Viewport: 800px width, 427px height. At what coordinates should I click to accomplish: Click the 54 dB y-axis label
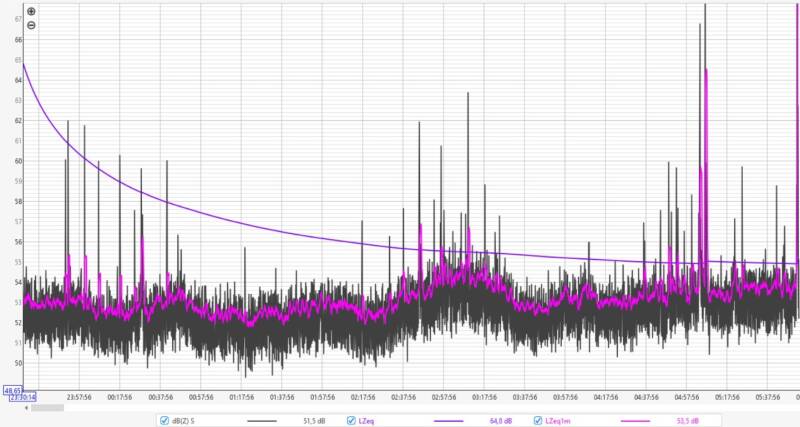[x=18, y=282]
